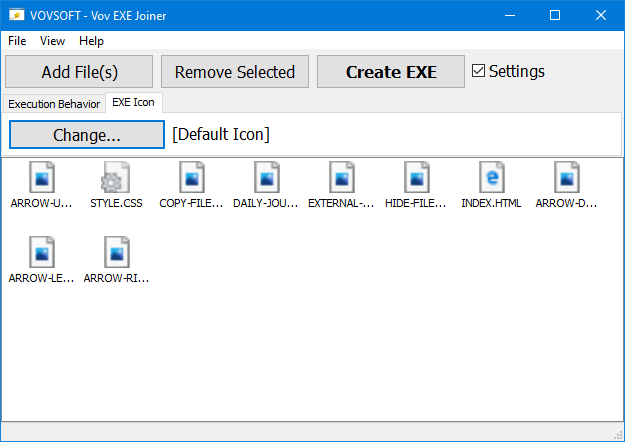The height and width of the screenshot is (442, 625).
Task: Click the Remove Selected button
Action: [x=235, y=72]
